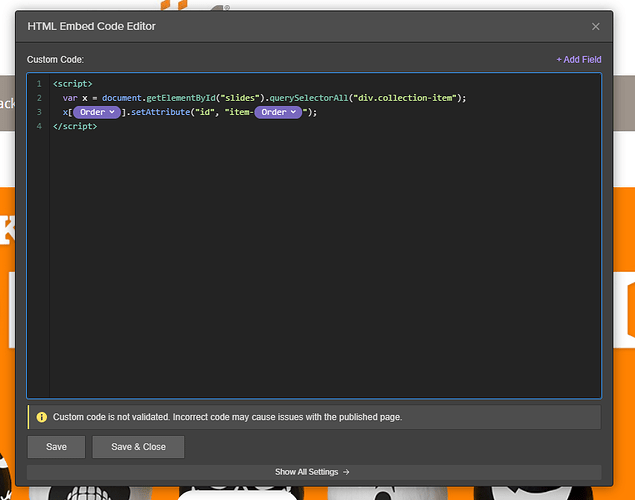The width and height of the screenshot is (635, 500).
Task: Click the closing </script> tag on line 4
Action: pos(75,126)
